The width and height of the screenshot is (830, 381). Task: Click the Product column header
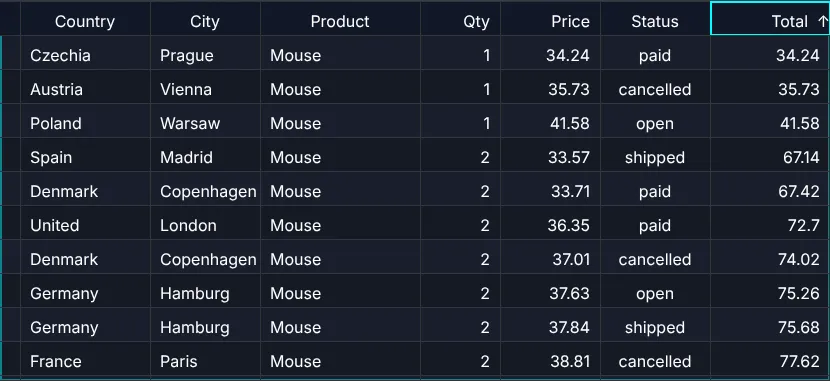coord(340,19)
